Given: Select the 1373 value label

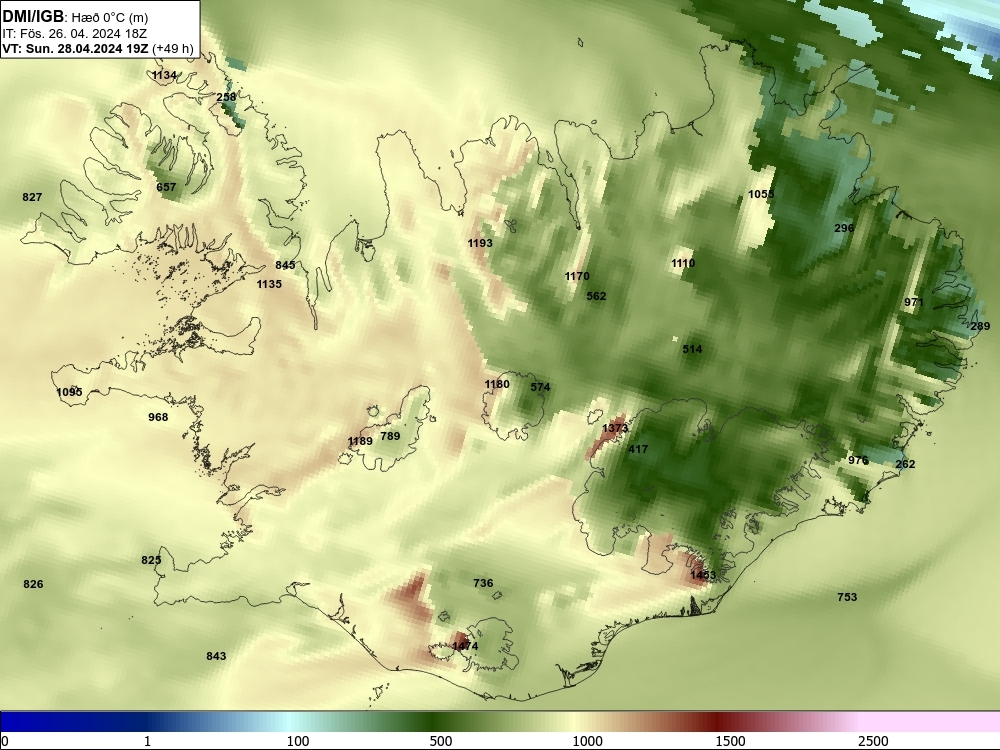Looking at the screenshot, I should (615, 429).
